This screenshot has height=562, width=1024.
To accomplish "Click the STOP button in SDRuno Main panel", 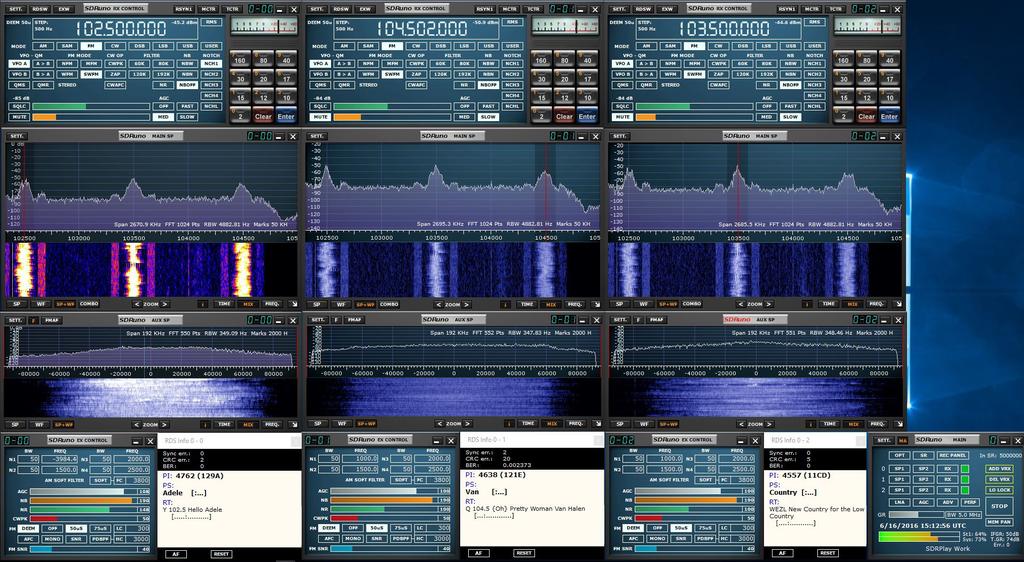I will pyautogui.click(x=999, y=506).
